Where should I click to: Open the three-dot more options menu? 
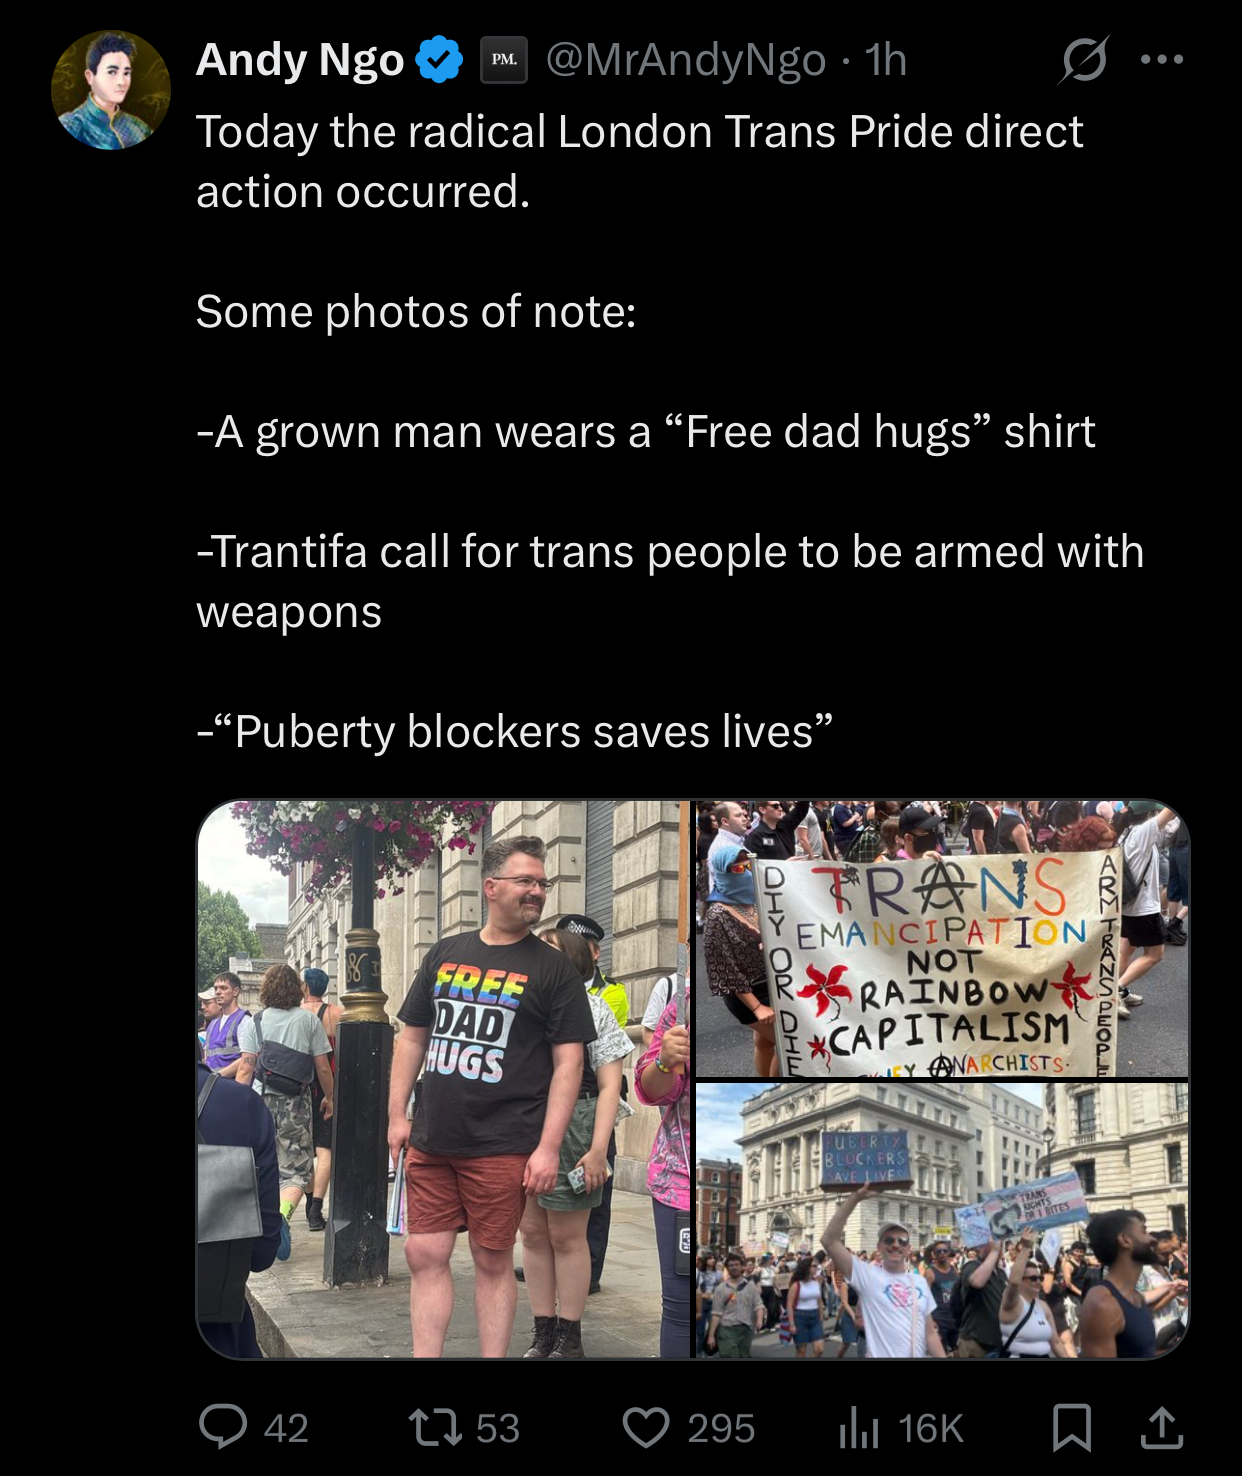(1162, 60)
